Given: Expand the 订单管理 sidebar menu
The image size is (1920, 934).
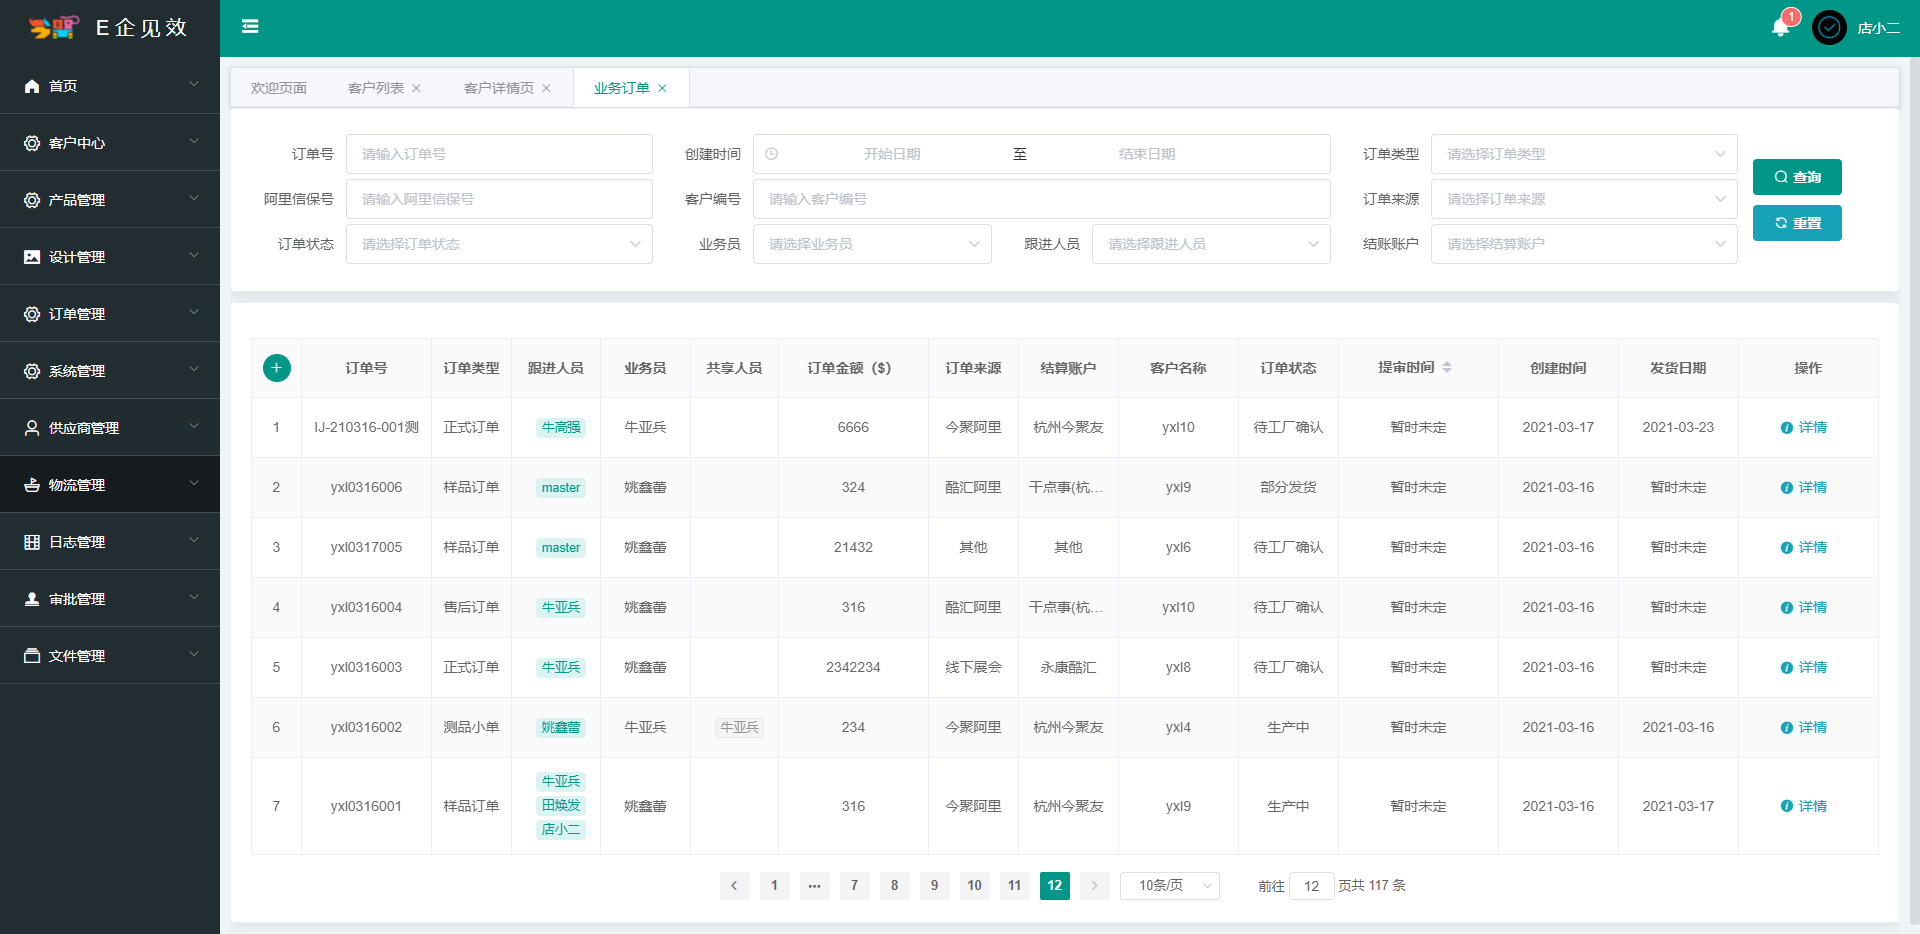Looking at the screenshot, I should (110, 314).
